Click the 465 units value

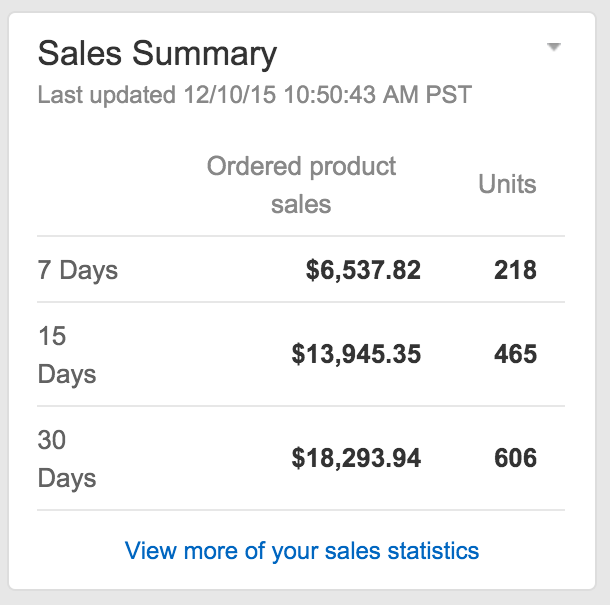515,354
